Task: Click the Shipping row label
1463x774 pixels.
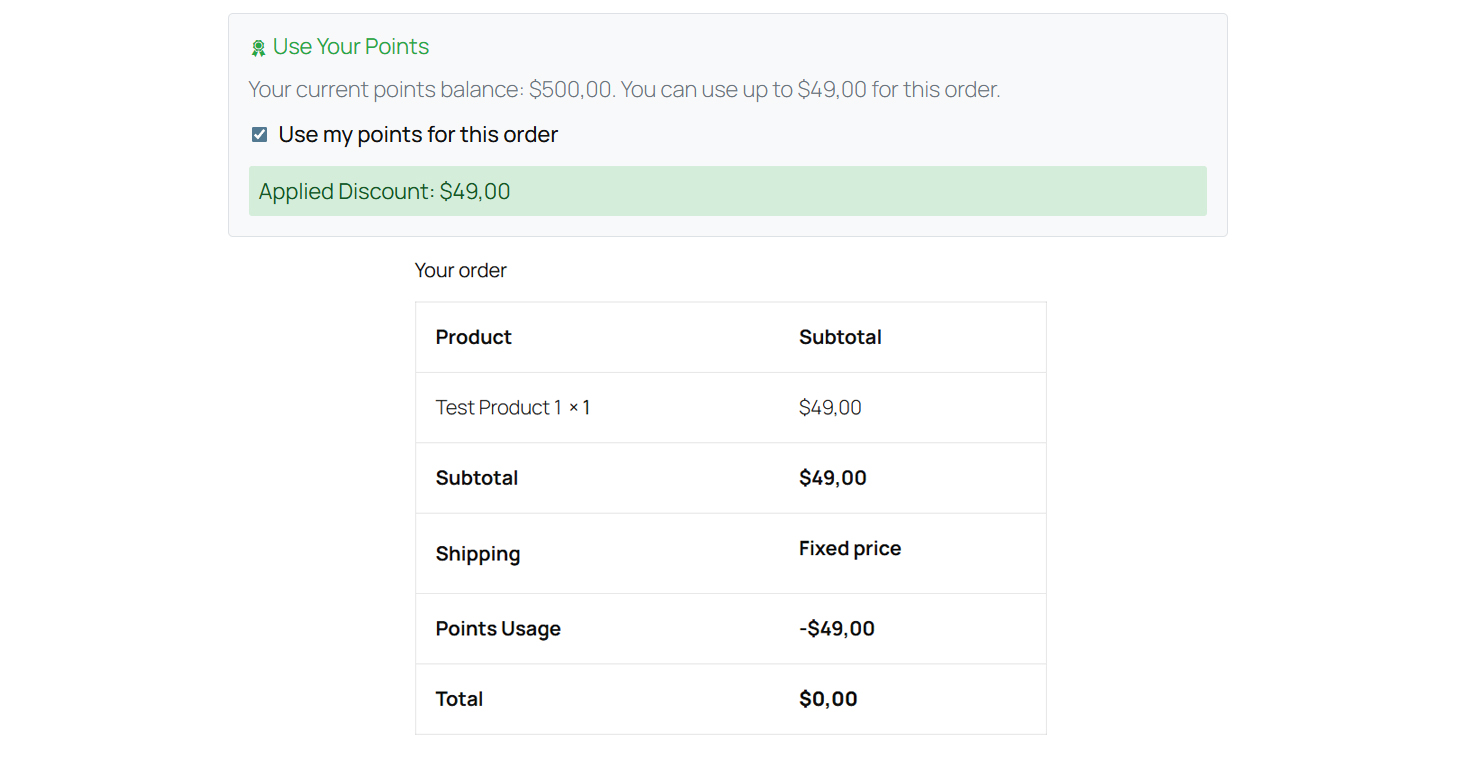Action: coord(478,553)
